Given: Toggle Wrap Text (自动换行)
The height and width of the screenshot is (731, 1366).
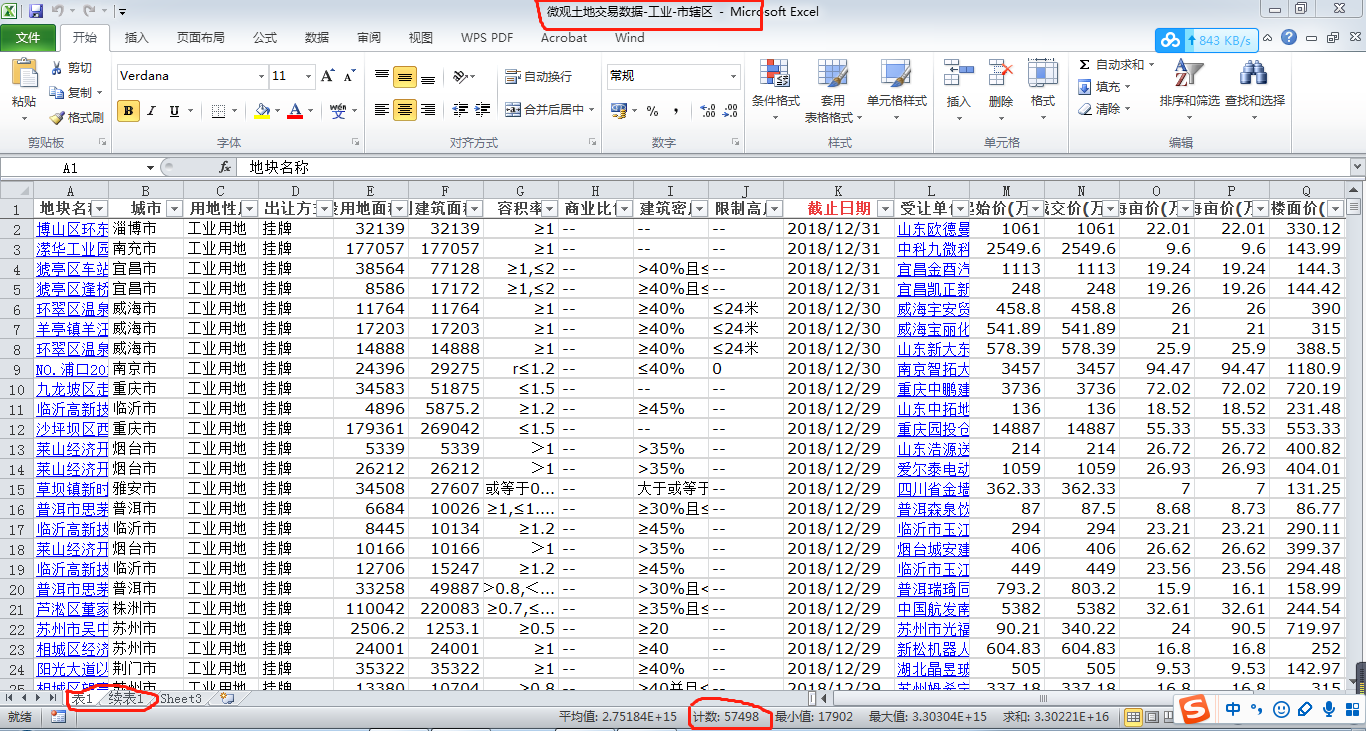Looking at the screenshot, I should pyautogui.click(x=538, y=77).
